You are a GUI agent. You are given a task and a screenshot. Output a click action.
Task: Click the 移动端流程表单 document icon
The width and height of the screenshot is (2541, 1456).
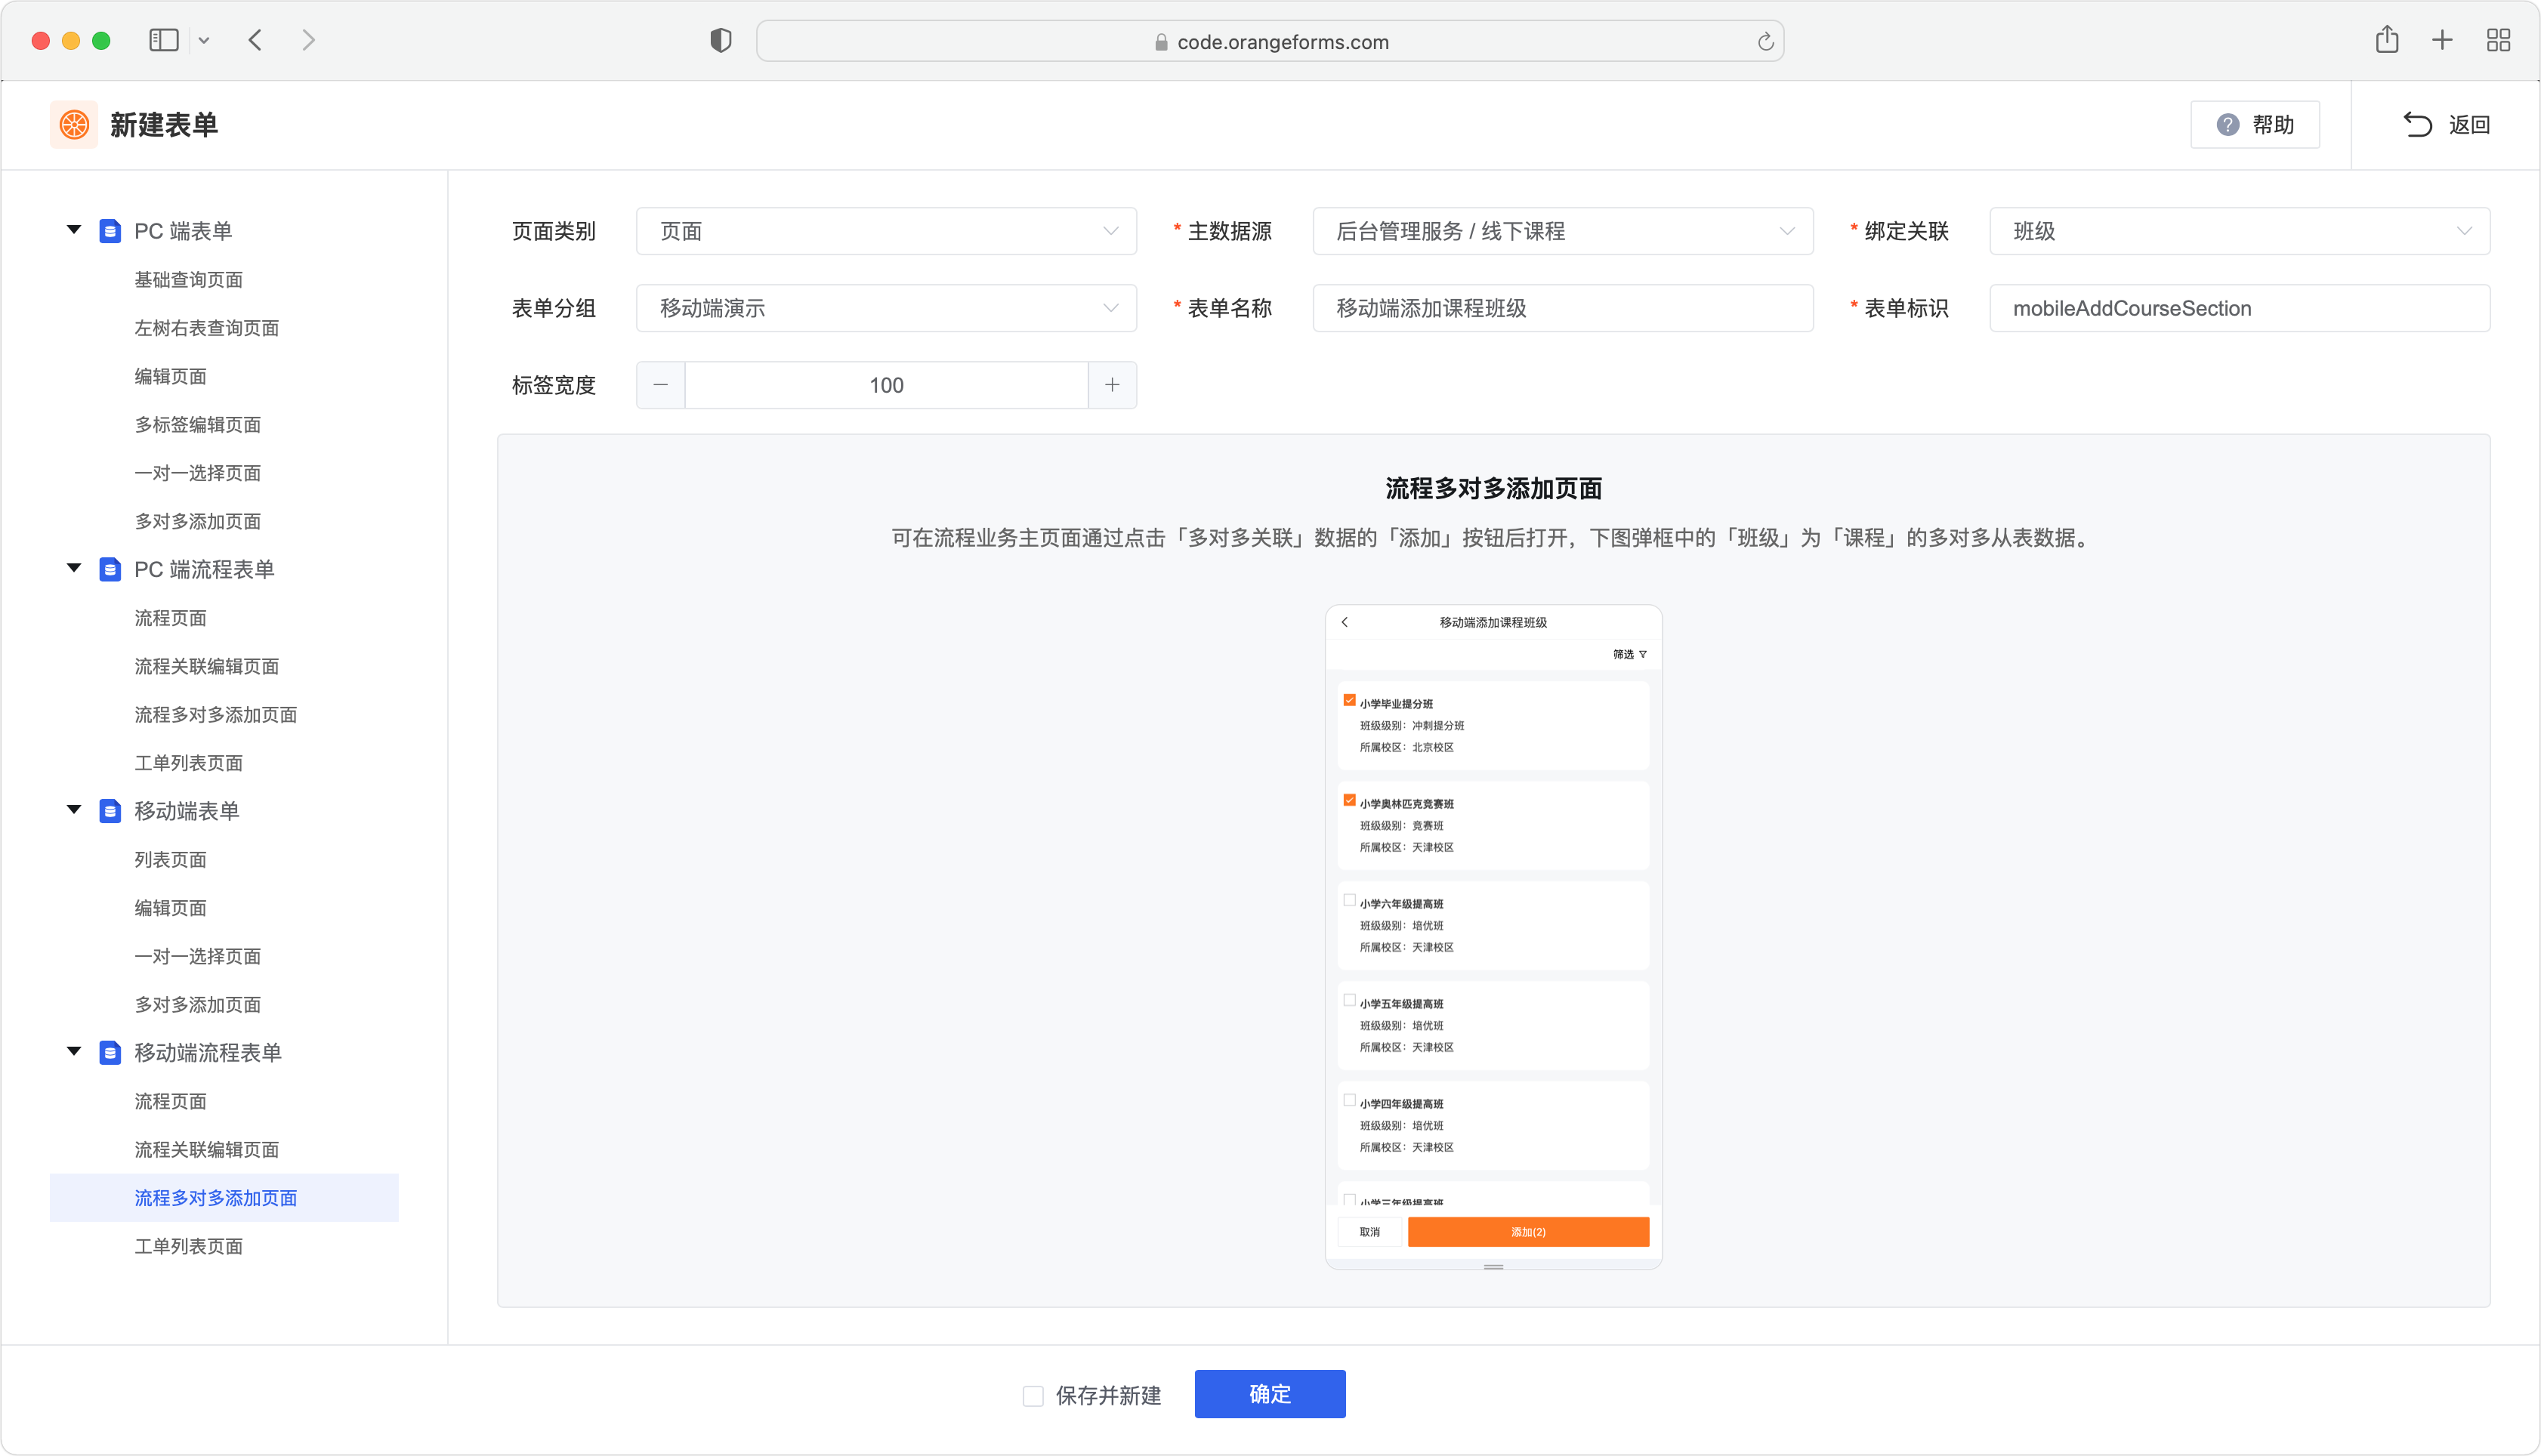click(x=110, y=1053)
